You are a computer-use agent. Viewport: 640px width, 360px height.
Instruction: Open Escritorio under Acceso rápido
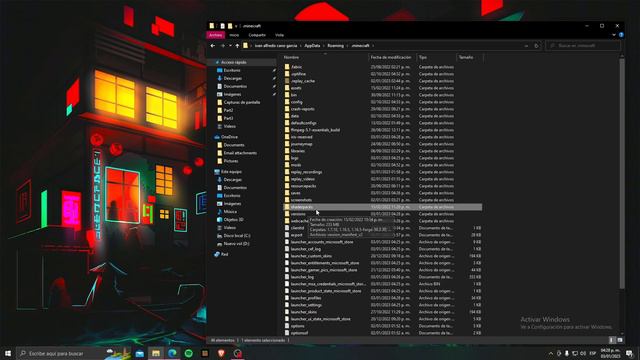pyautogui.click(x=232, y=70)
